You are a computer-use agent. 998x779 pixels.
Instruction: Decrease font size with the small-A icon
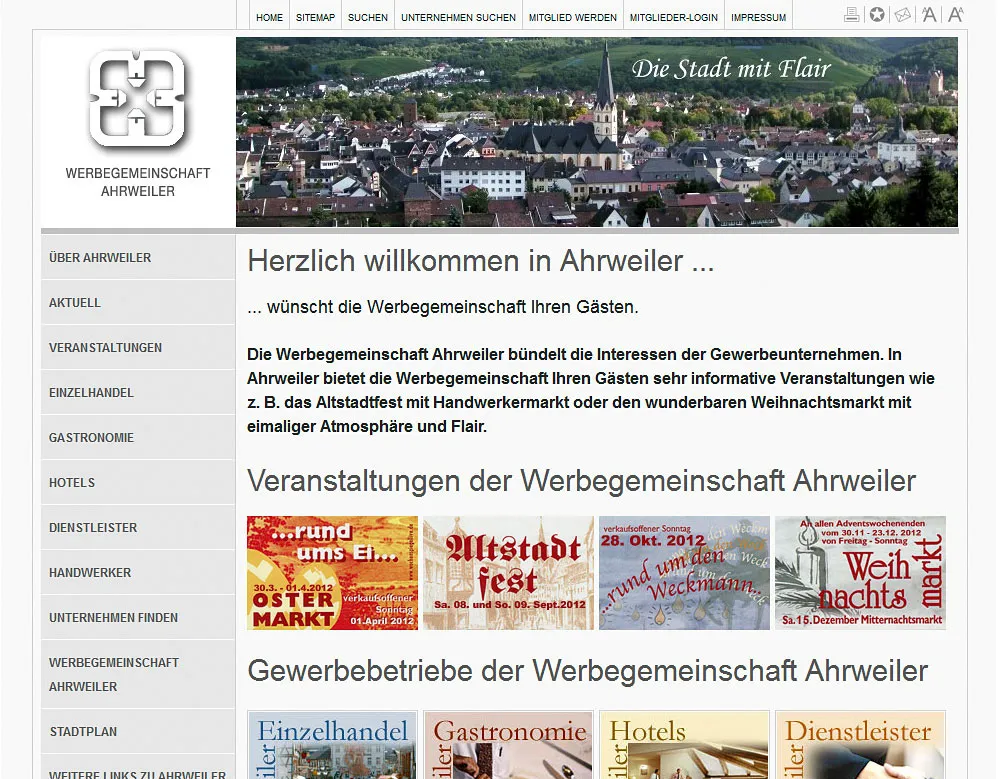click(927, 12)
